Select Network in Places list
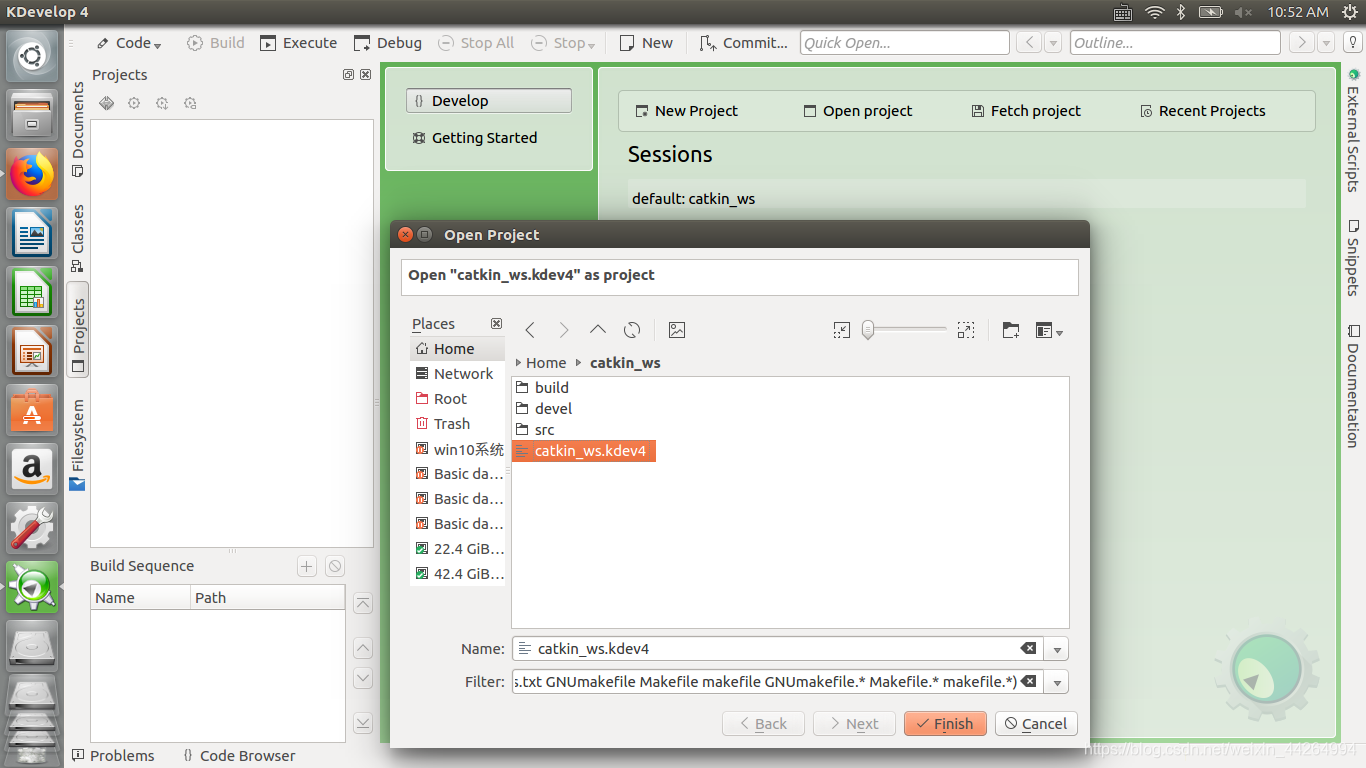Screen dimensions: 1366x768 [x=457, y=374]
